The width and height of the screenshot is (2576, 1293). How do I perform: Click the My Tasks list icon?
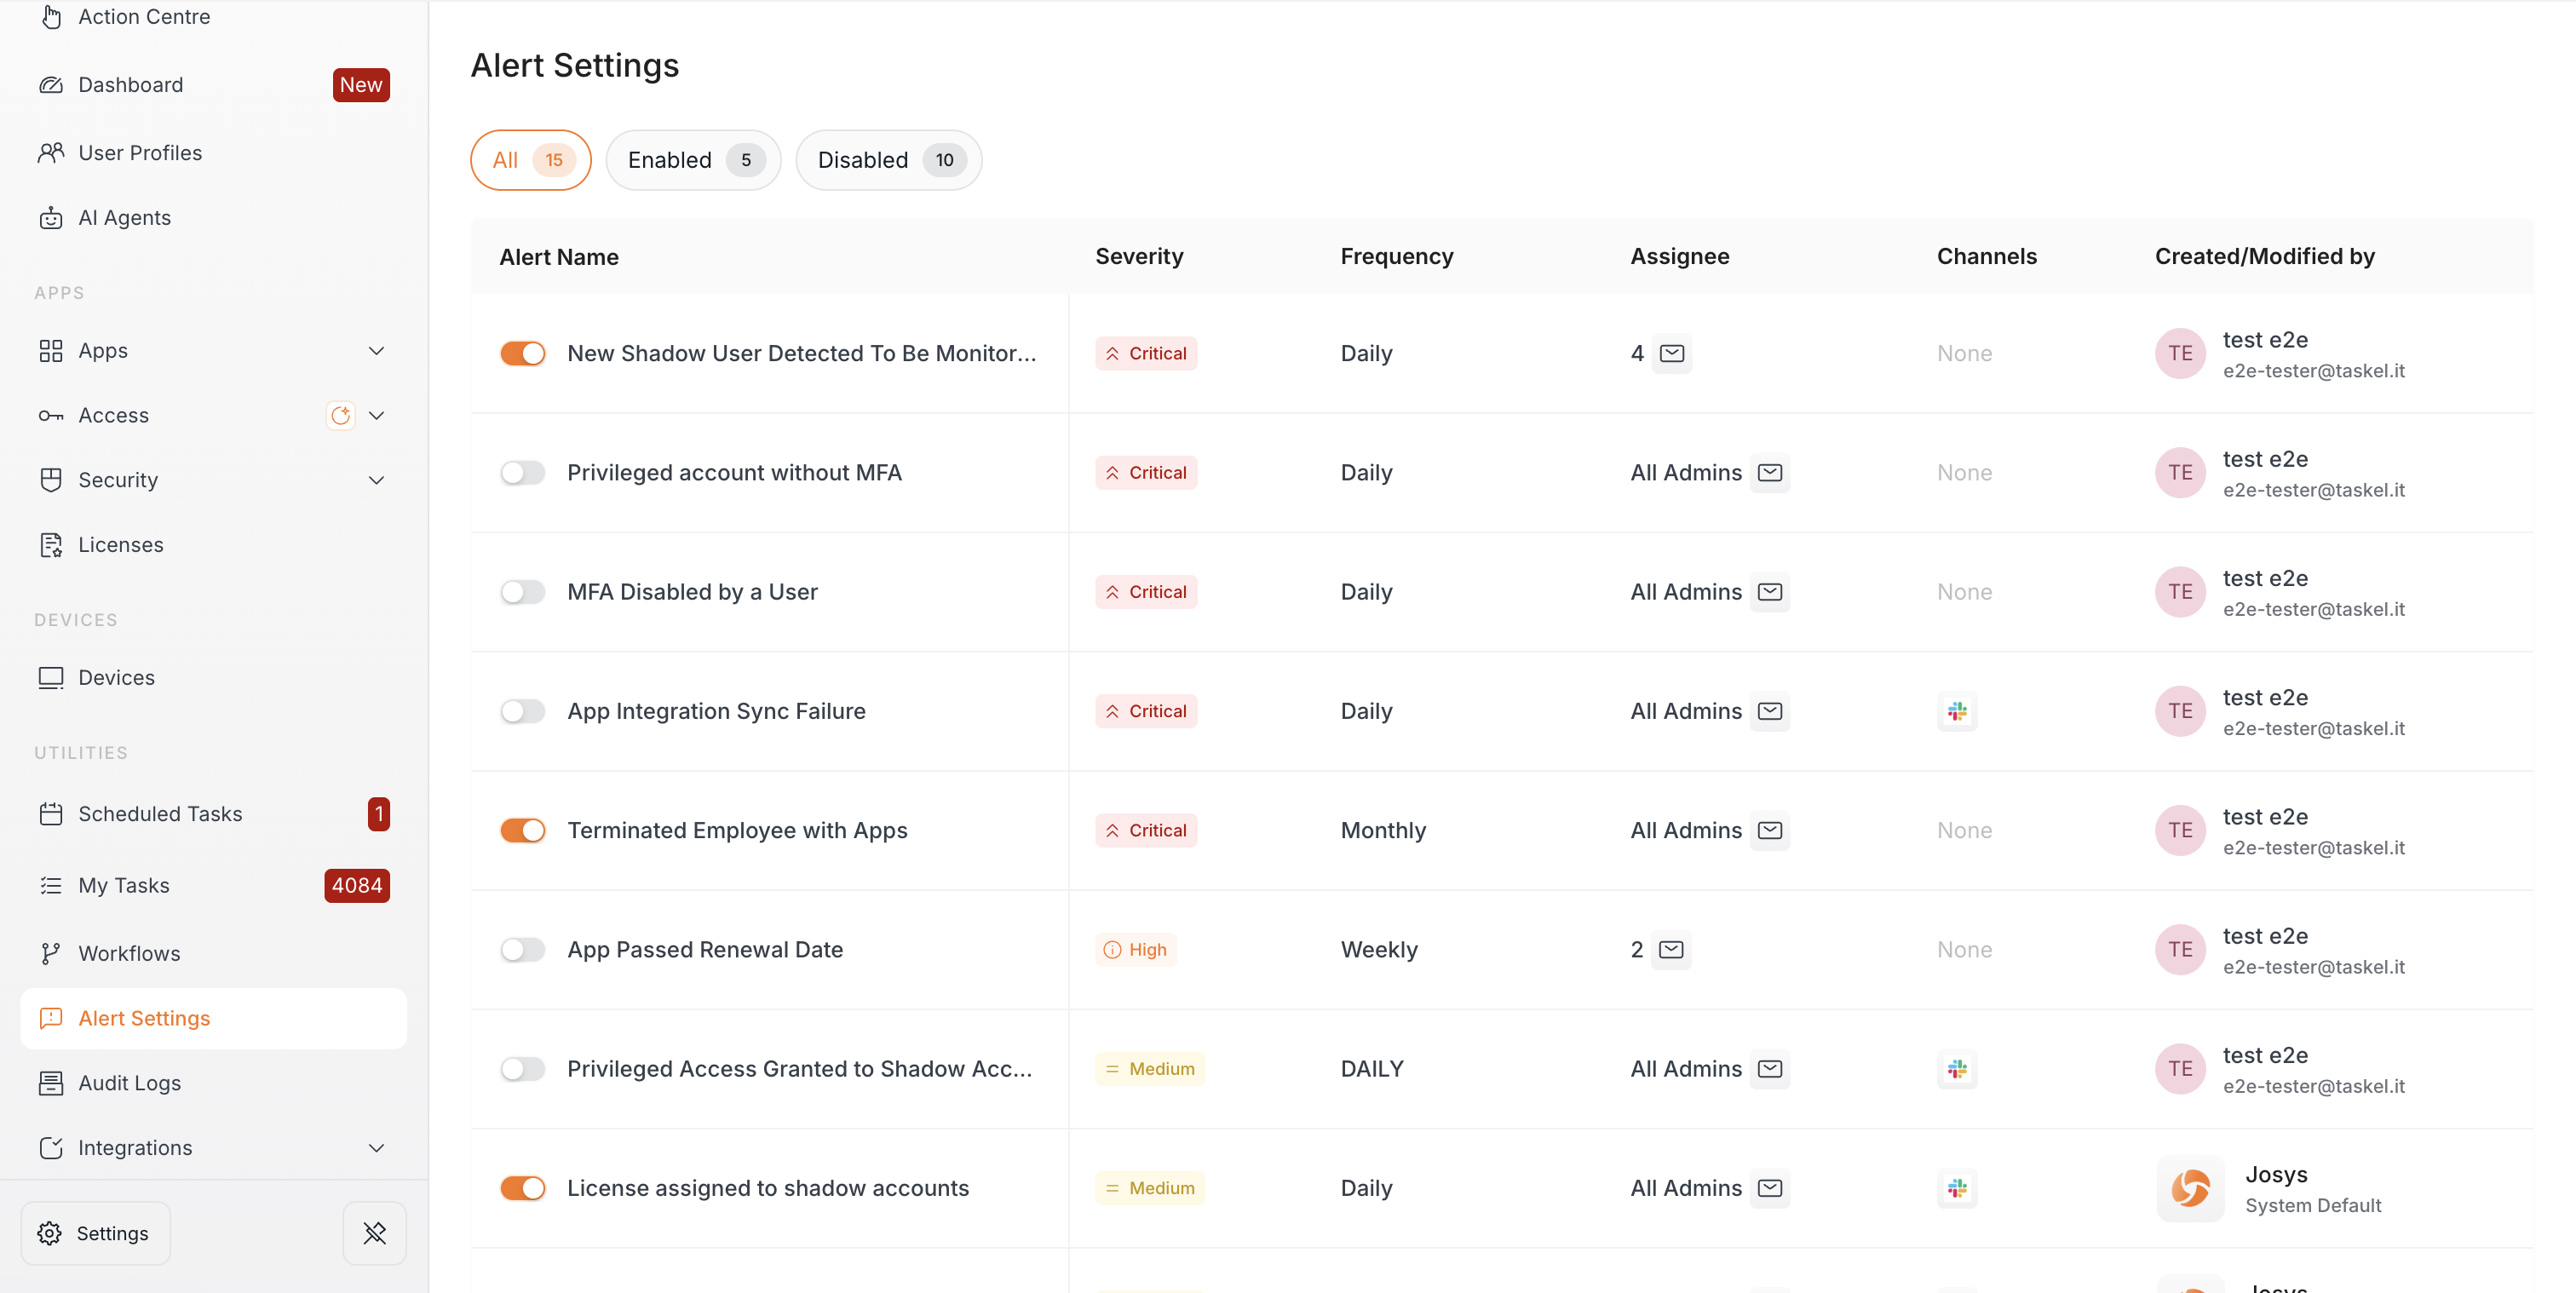click(51, 886)
